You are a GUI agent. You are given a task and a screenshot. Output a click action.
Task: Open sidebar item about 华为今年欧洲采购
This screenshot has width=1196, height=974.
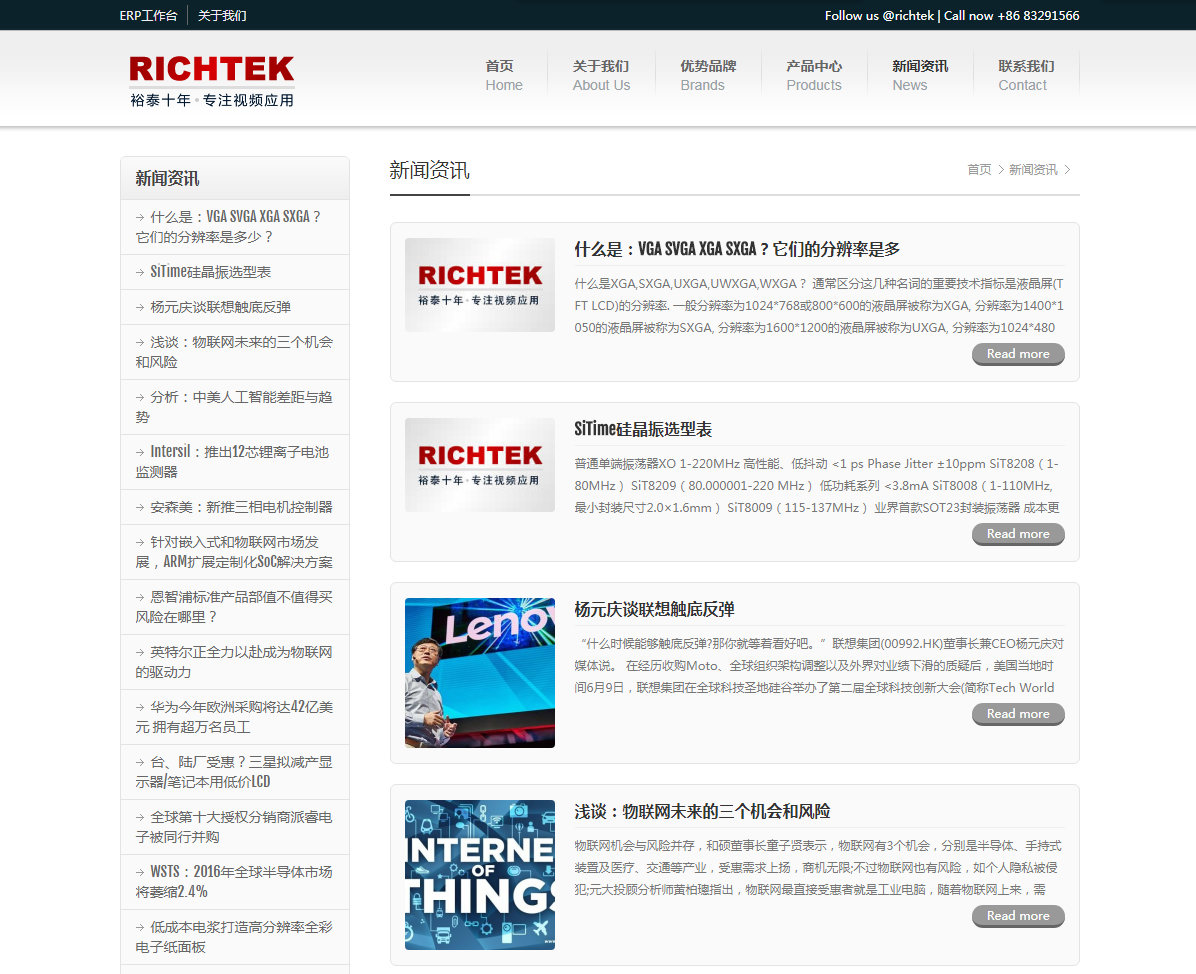(235, 716)
